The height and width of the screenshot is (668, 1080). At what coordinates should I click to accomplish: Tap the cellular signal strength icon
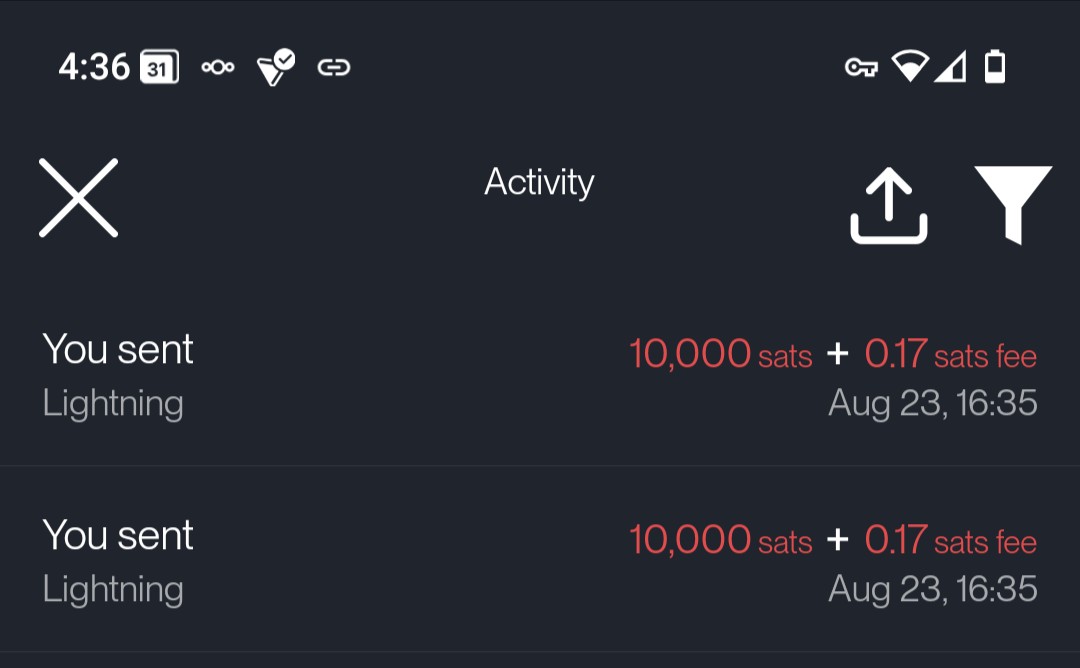[951, 68]
